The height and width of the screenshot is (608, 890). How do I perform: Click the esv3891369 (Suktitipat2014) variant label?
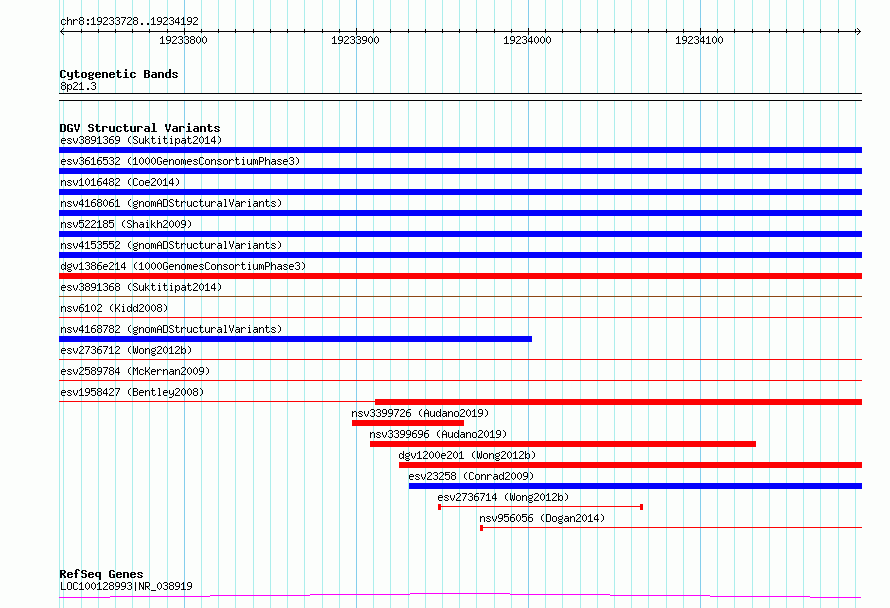pos(141,140)
